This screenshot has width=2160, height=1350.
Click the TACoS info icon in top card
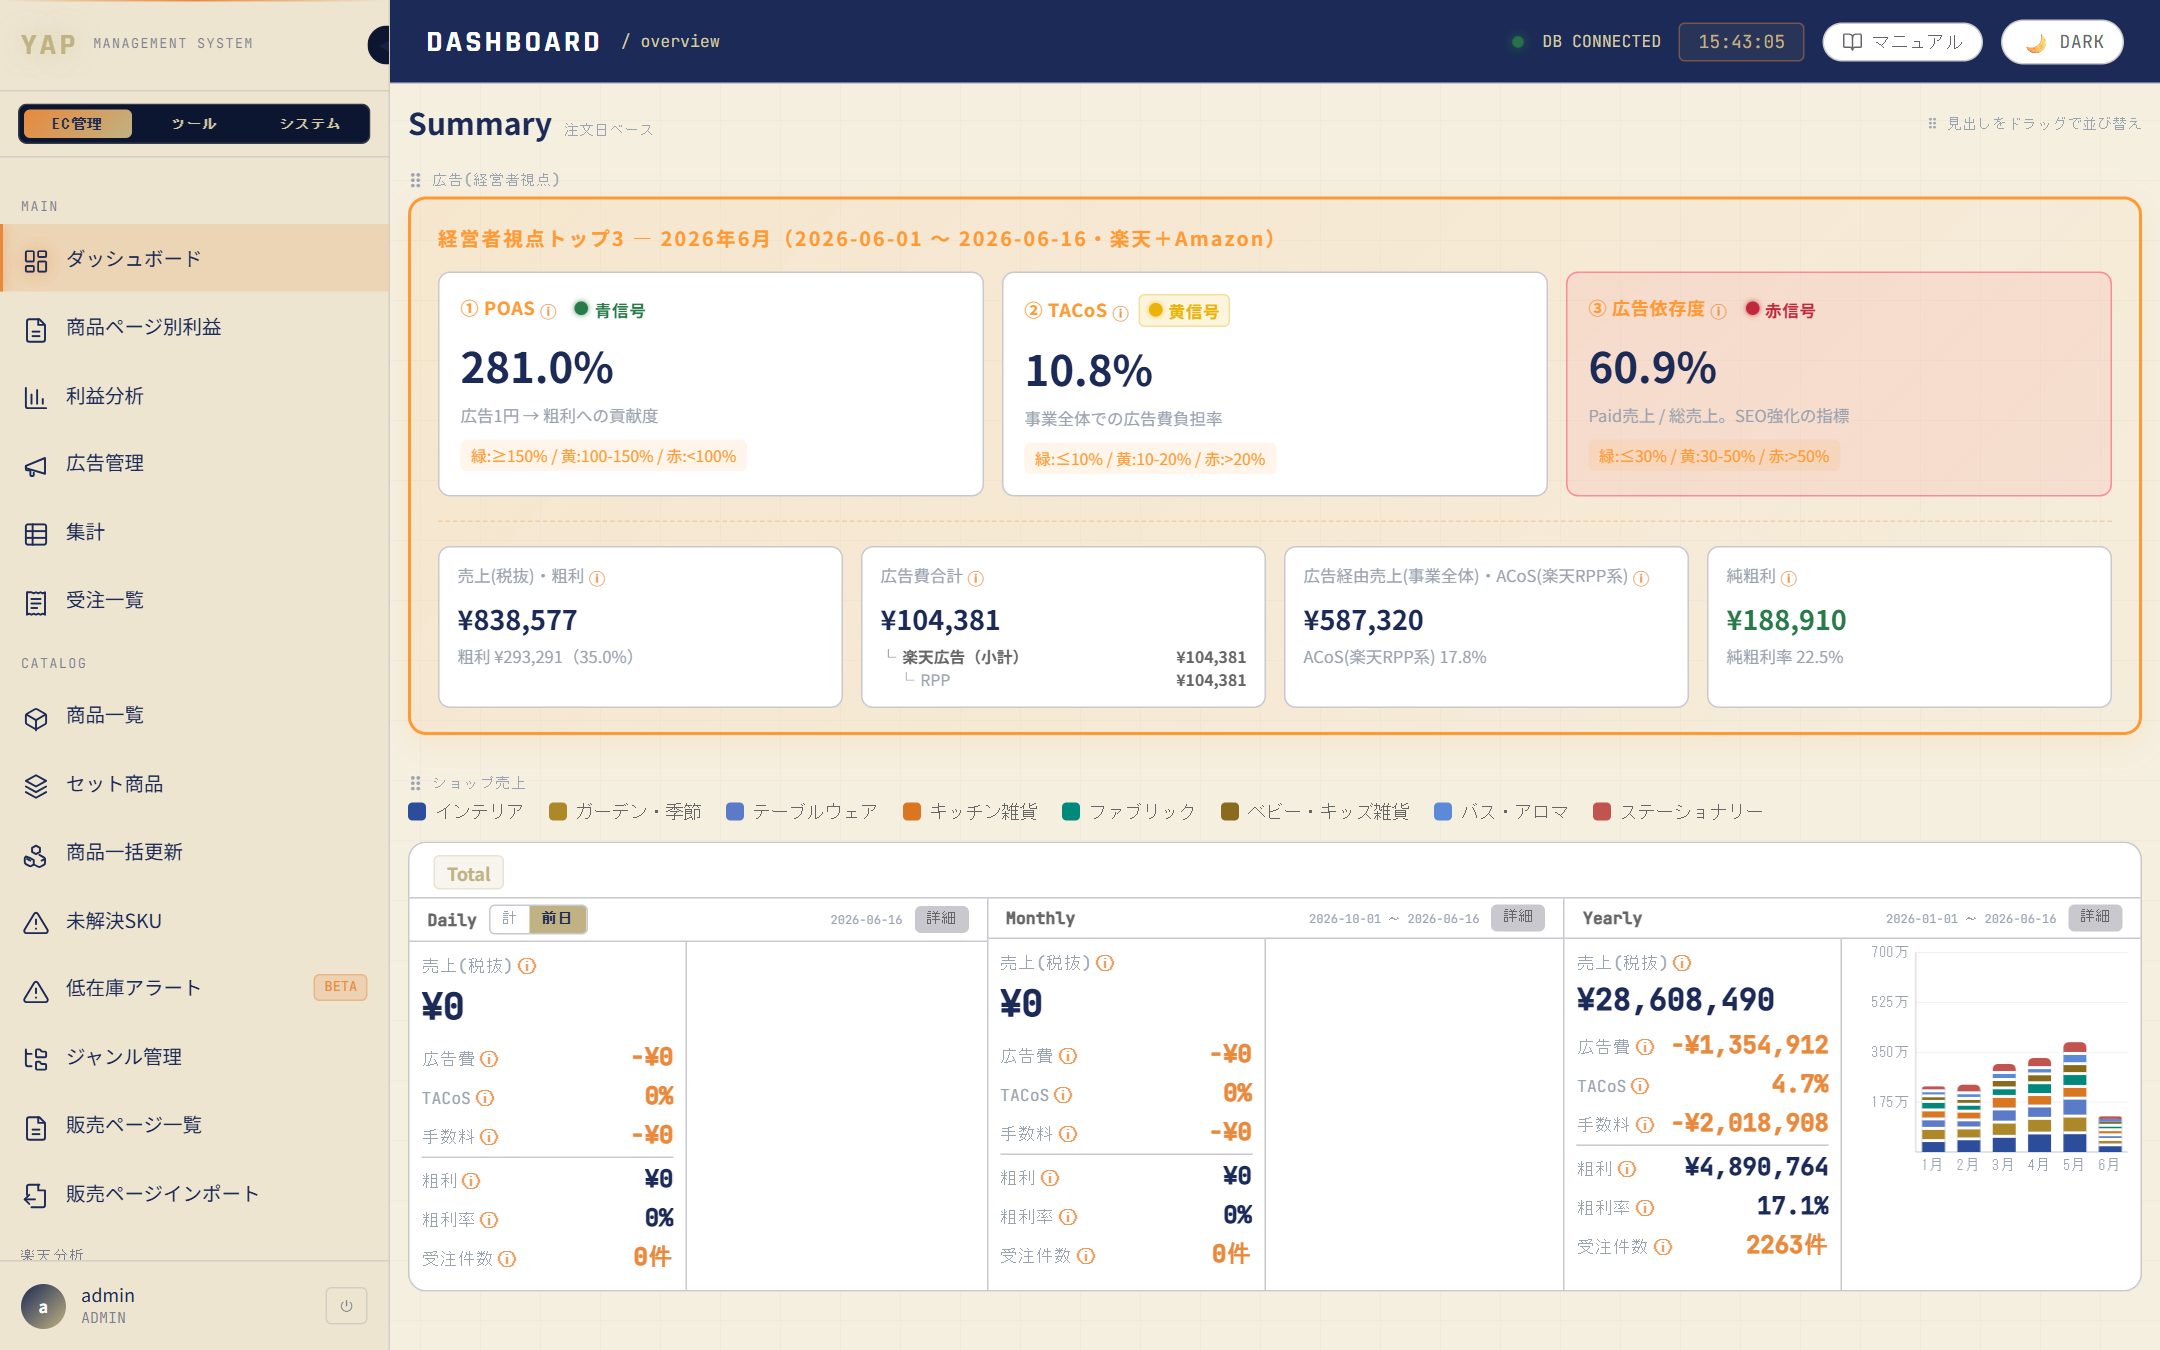[1120, 313]
